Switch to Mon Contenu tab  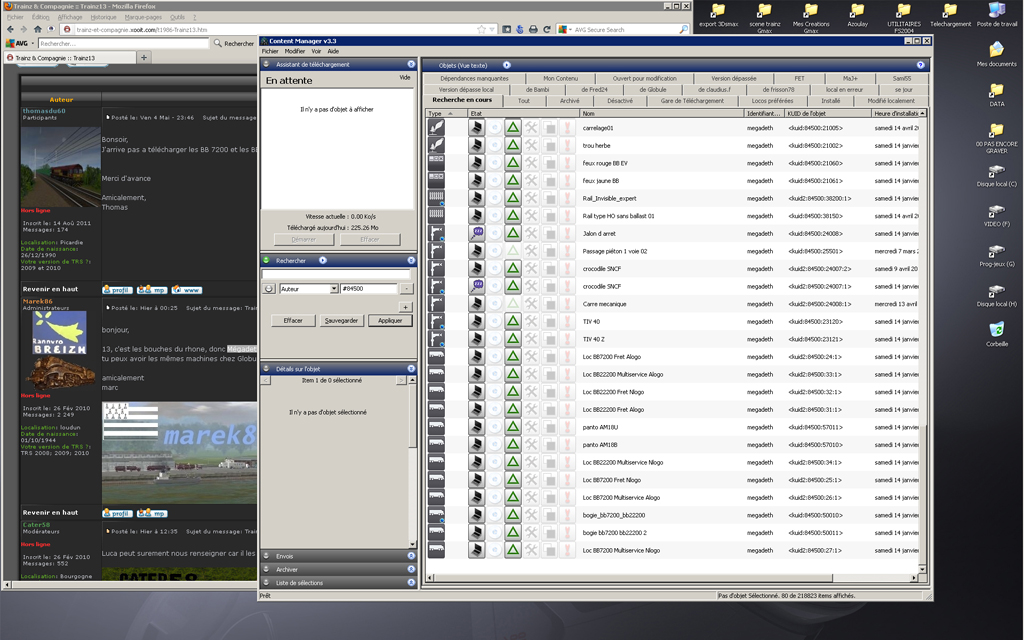(560, 78)
